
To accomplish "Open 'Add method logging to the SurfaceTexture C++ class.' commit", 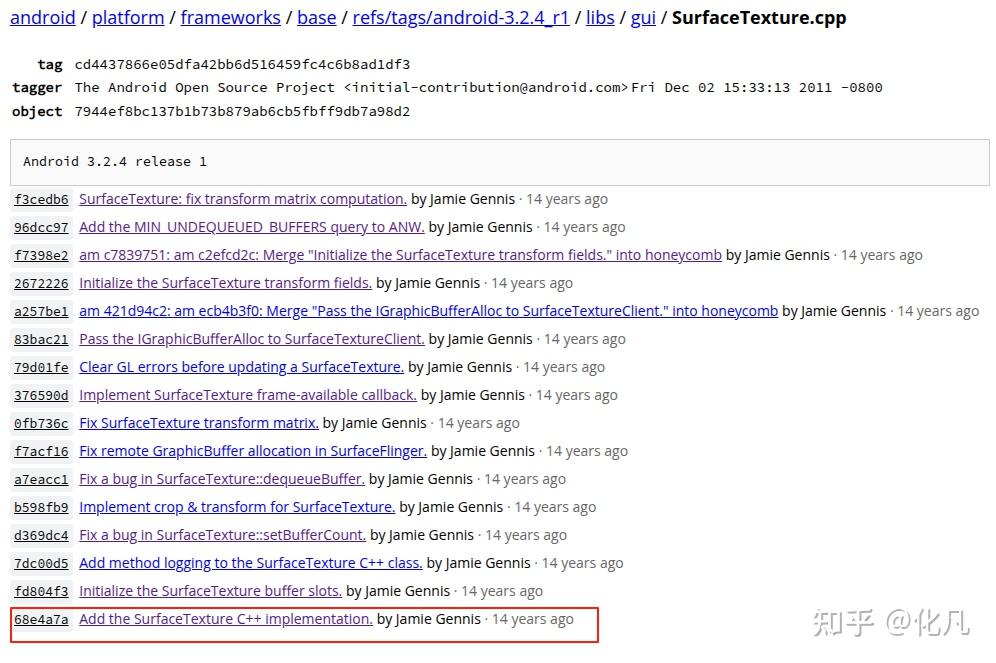I will (x=249, y=563).
